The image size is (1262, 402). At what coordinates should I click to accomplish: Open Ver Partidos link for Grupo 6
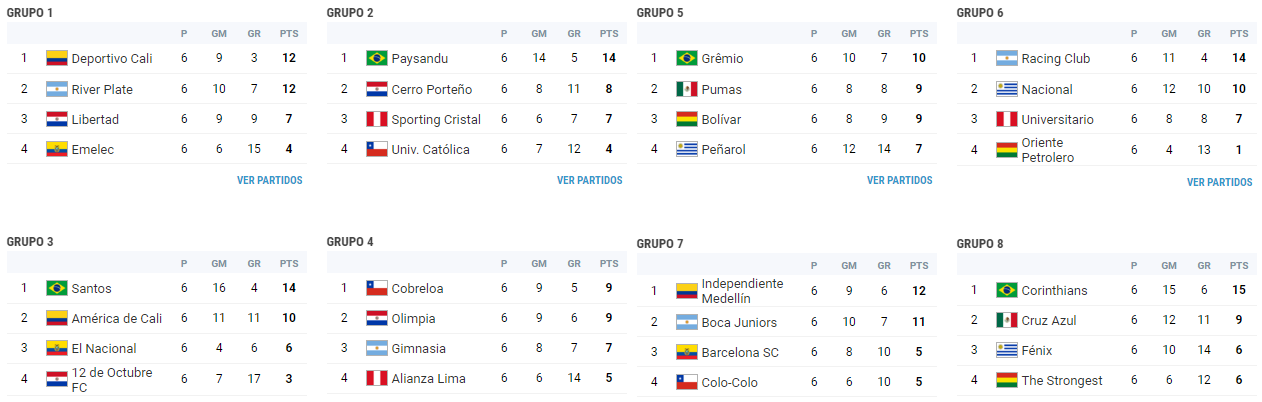point(1219,183)
